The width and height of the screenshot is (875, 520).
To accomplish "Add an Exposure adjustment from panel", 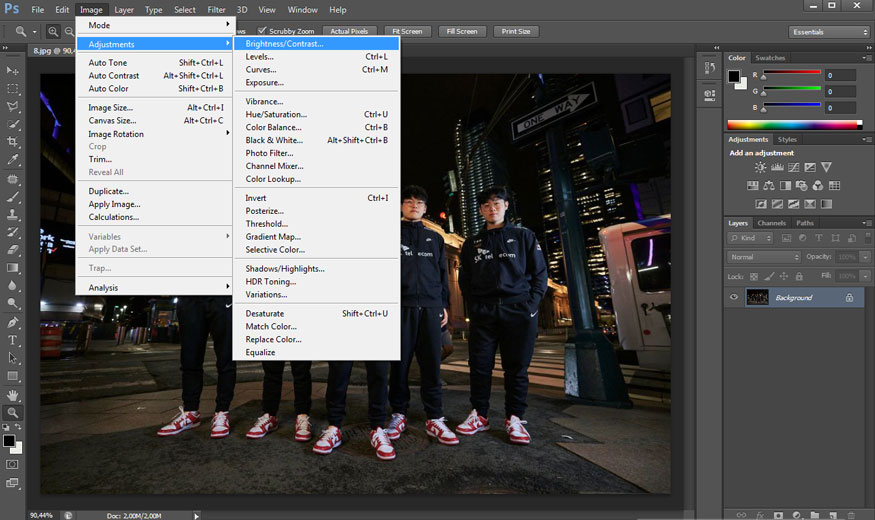I will [810, 167].
